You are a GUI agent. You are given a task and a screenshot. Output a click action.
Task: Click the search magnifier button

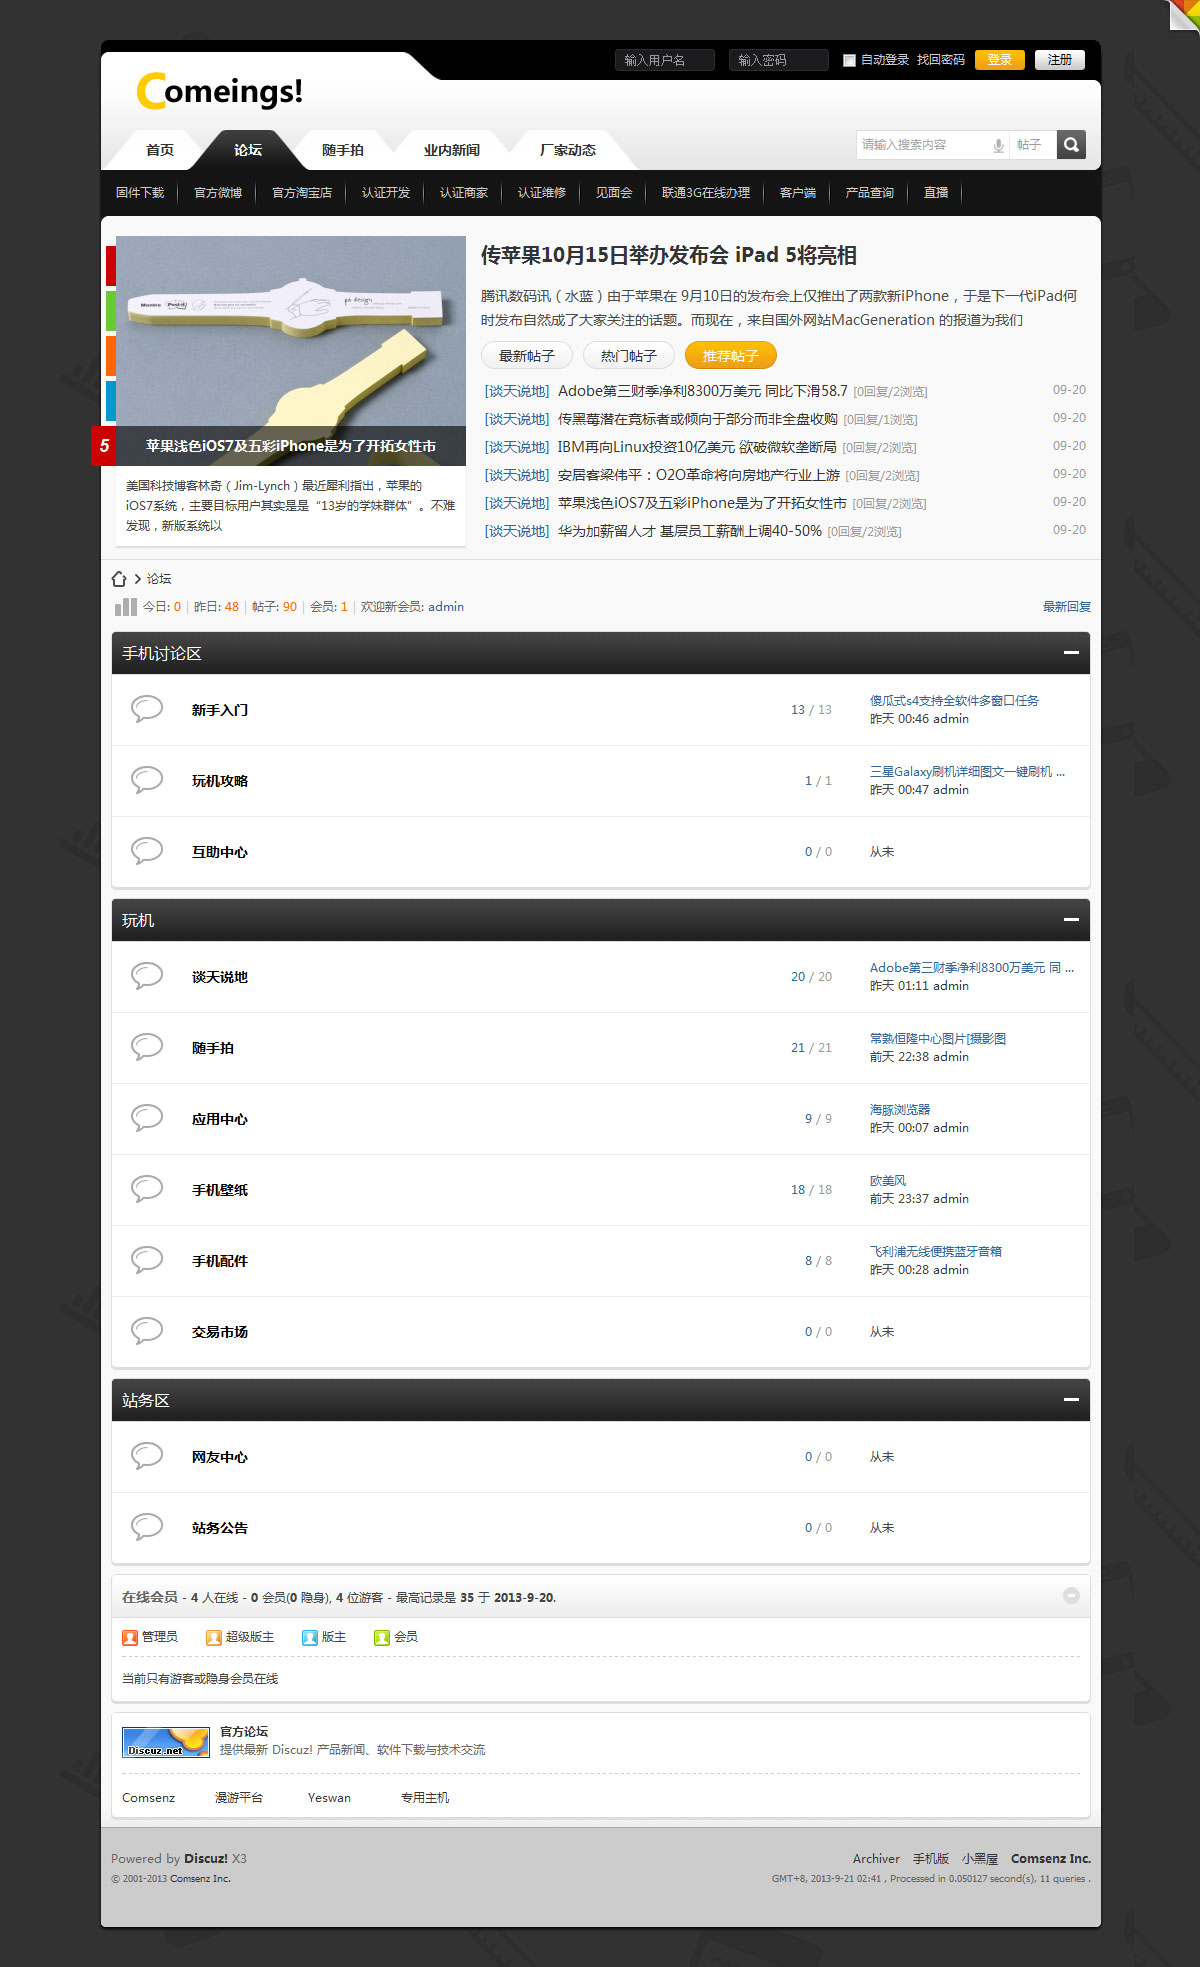tap(1071, 145)
